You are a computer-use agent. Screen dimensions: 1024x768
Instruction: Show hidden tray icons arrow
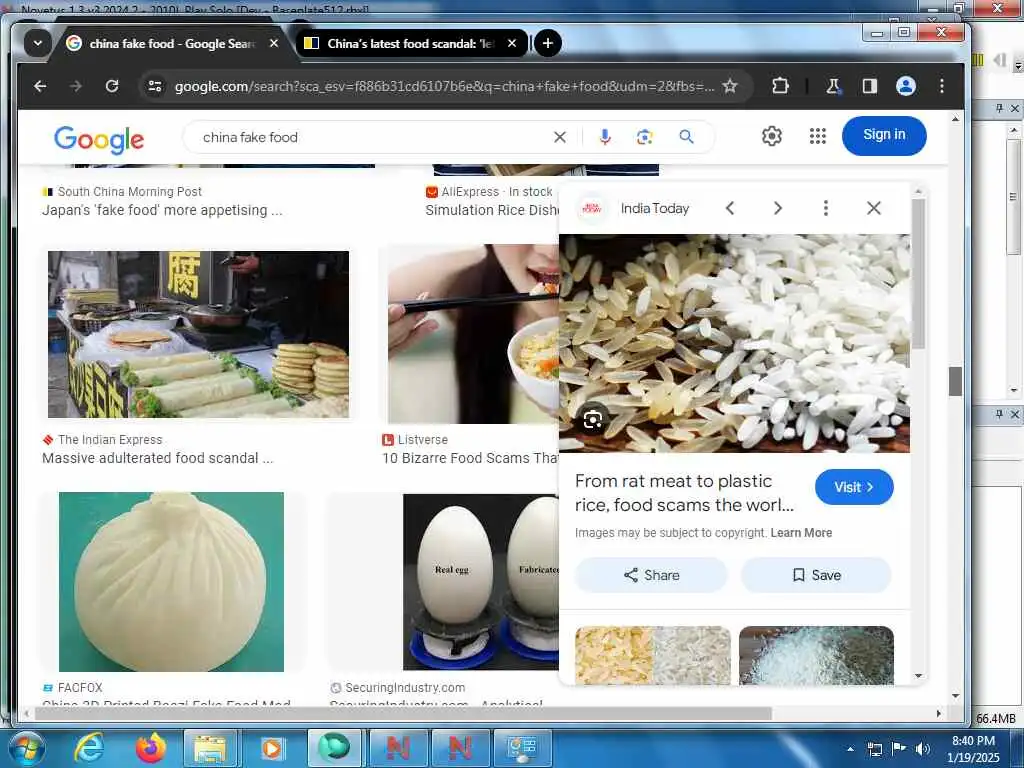[x=850, y=749]
